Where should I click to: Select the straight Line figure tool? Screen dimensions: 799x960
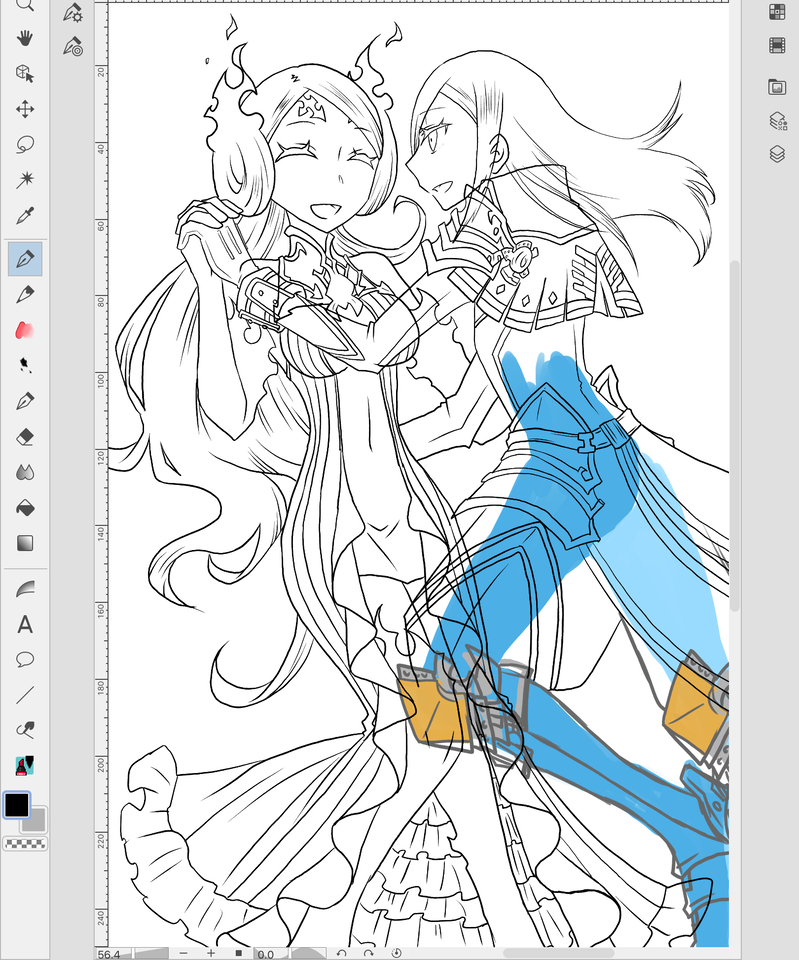(24, 695)
